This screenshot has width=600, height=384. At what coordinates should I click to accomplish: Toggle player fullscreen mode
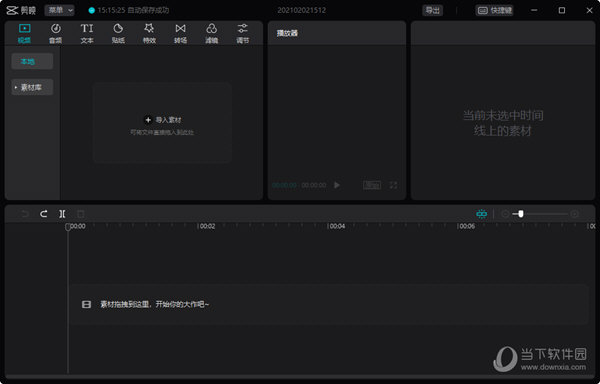point(393,185)
